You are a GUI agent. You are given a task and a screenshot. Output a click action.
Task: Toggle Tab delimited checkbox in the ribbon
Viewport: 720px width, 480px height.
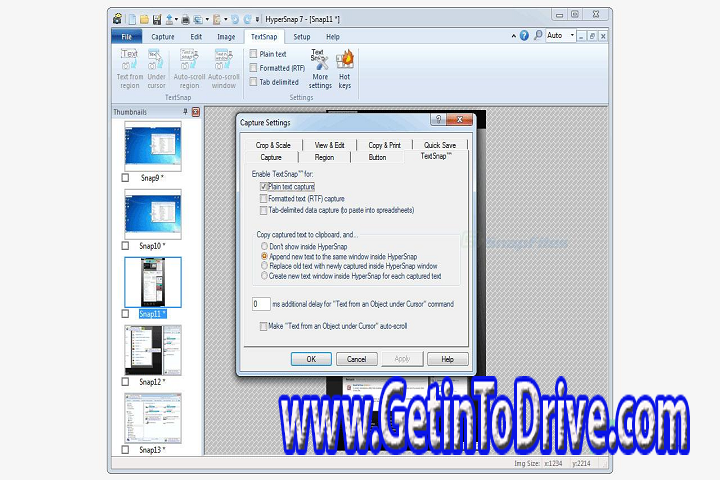253,82
